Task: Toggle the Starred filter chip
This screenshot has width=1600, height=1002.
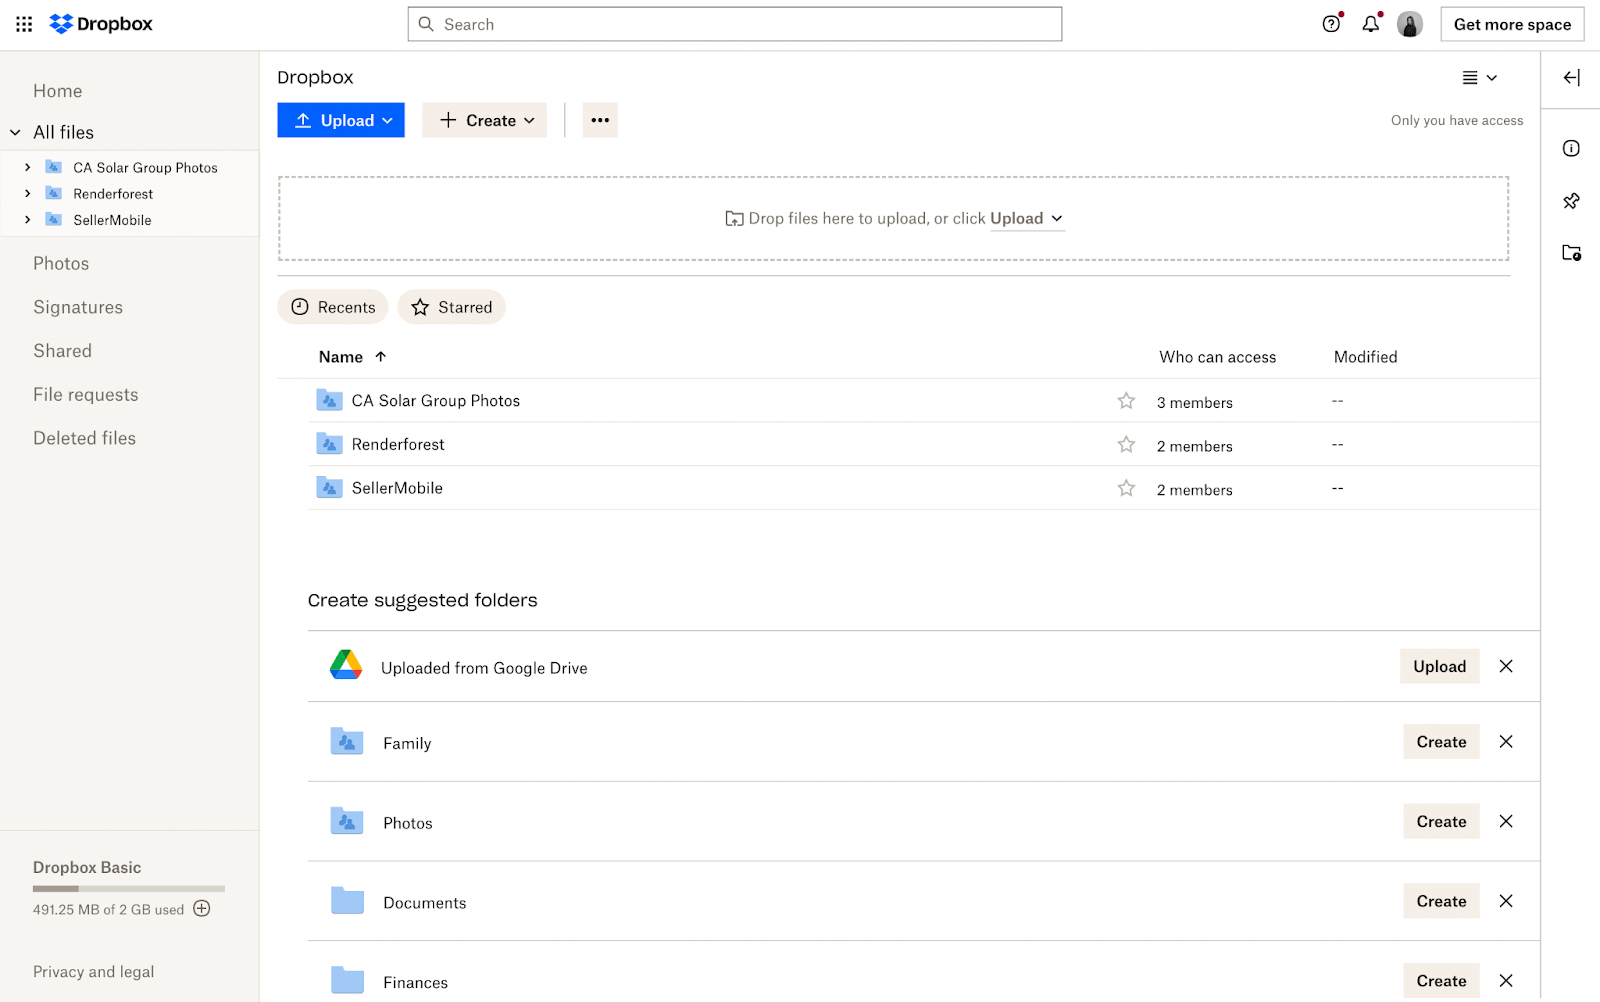Action: 451,307
